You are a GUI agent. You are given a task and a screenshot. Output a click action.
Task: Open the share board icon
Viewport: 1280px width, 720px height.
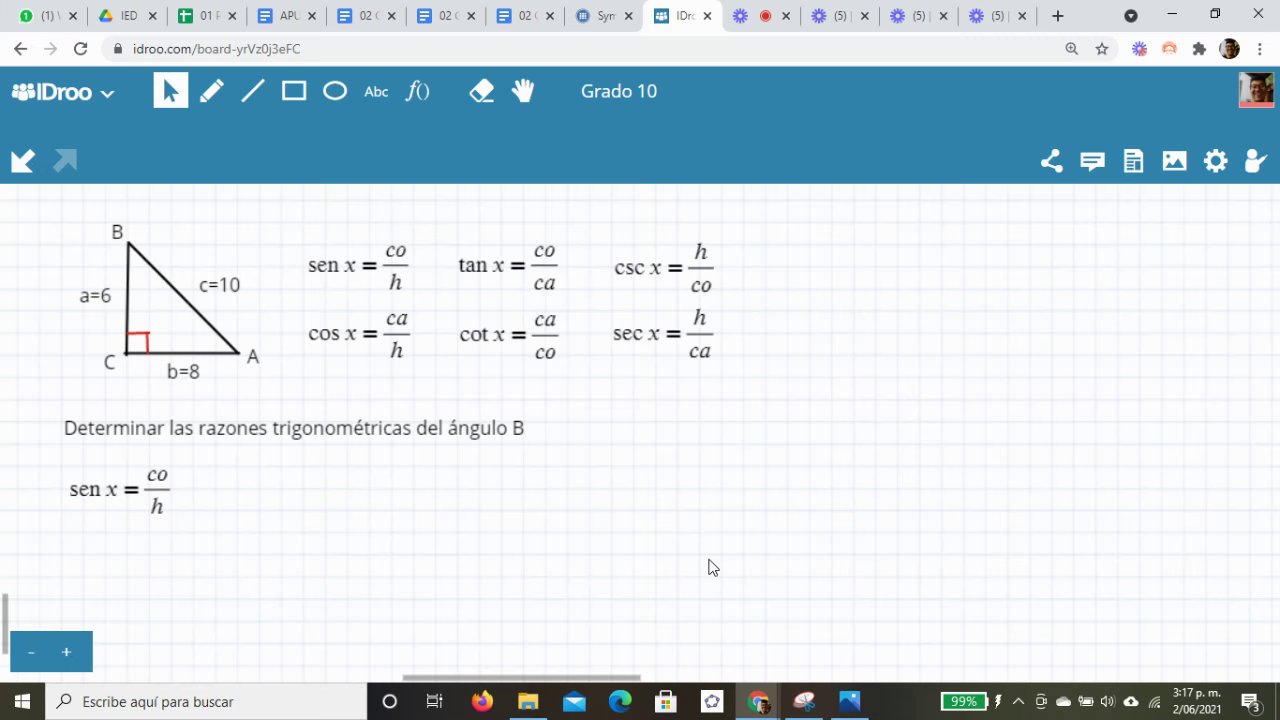(1051, 161)
